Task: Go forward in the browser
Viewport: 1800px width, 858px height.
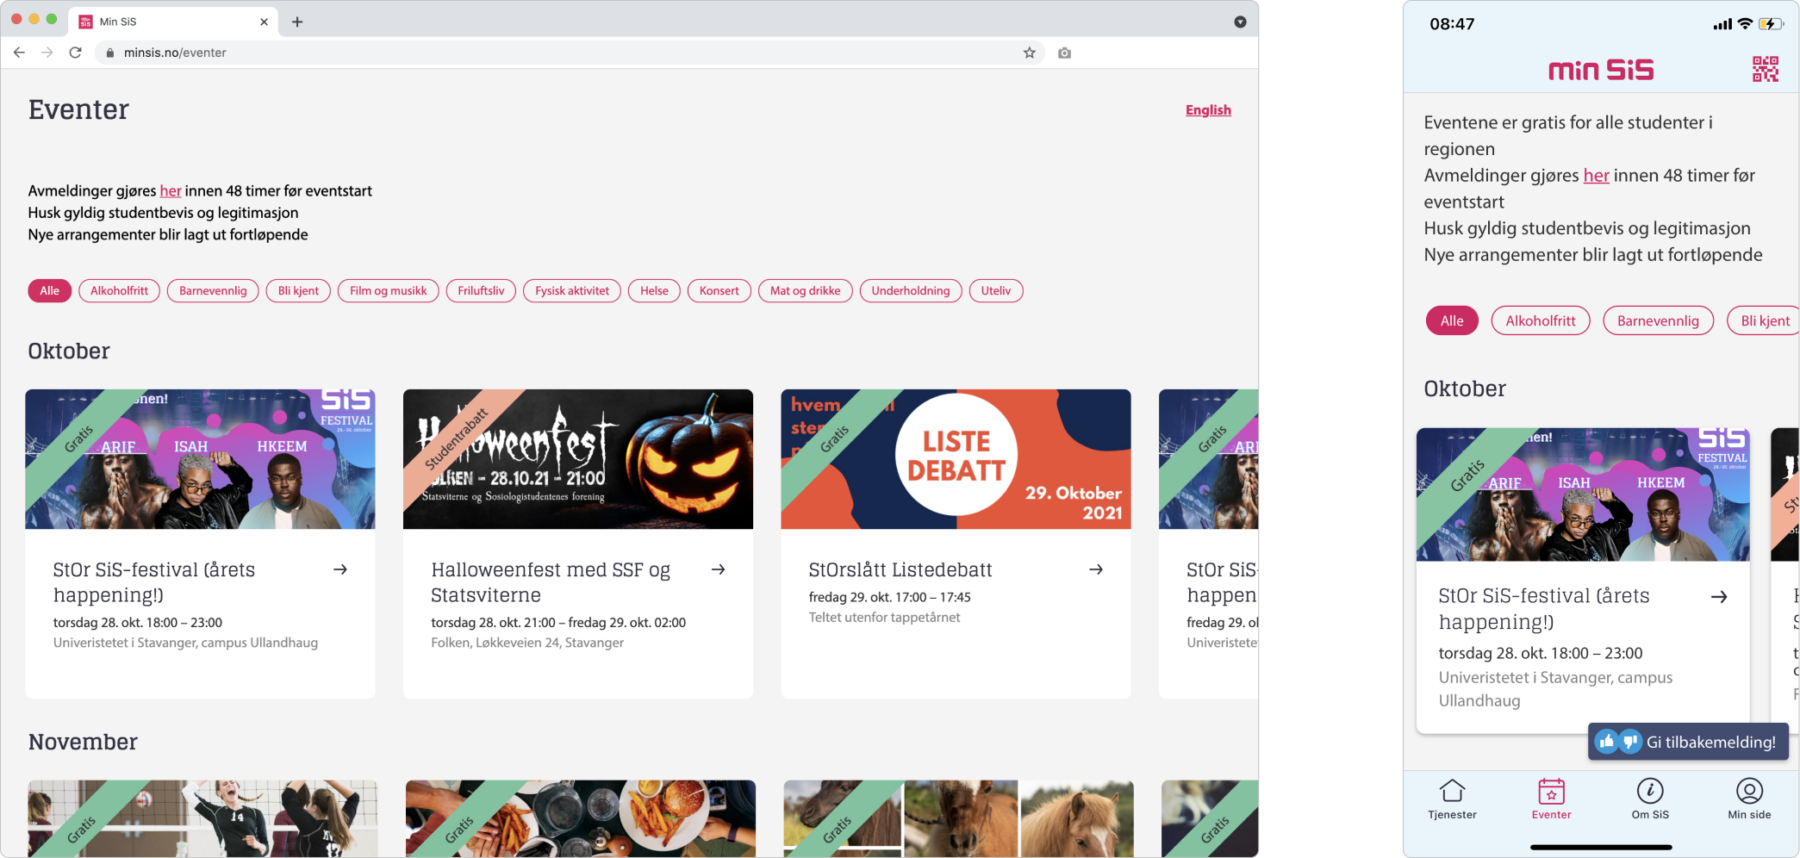Action: pos(47,52)
